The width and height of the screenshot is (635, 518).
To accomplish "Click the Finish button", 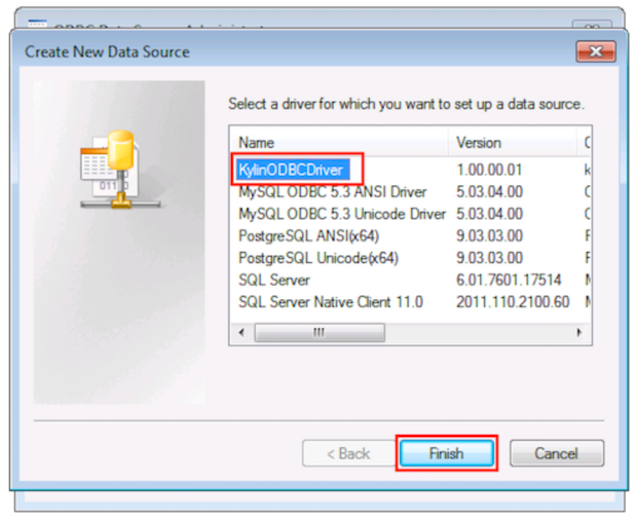I will click(x=446, y=453).
